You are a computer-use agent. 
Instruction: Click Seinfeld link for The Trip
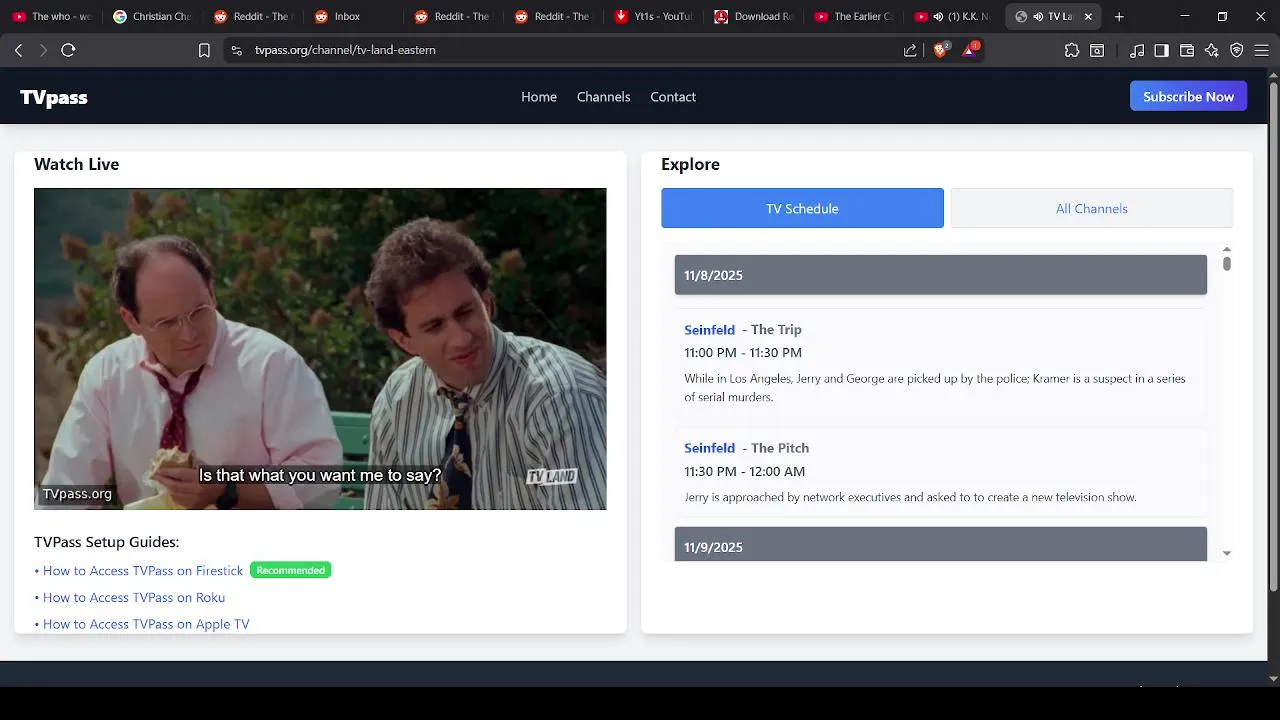click(709, 329)
